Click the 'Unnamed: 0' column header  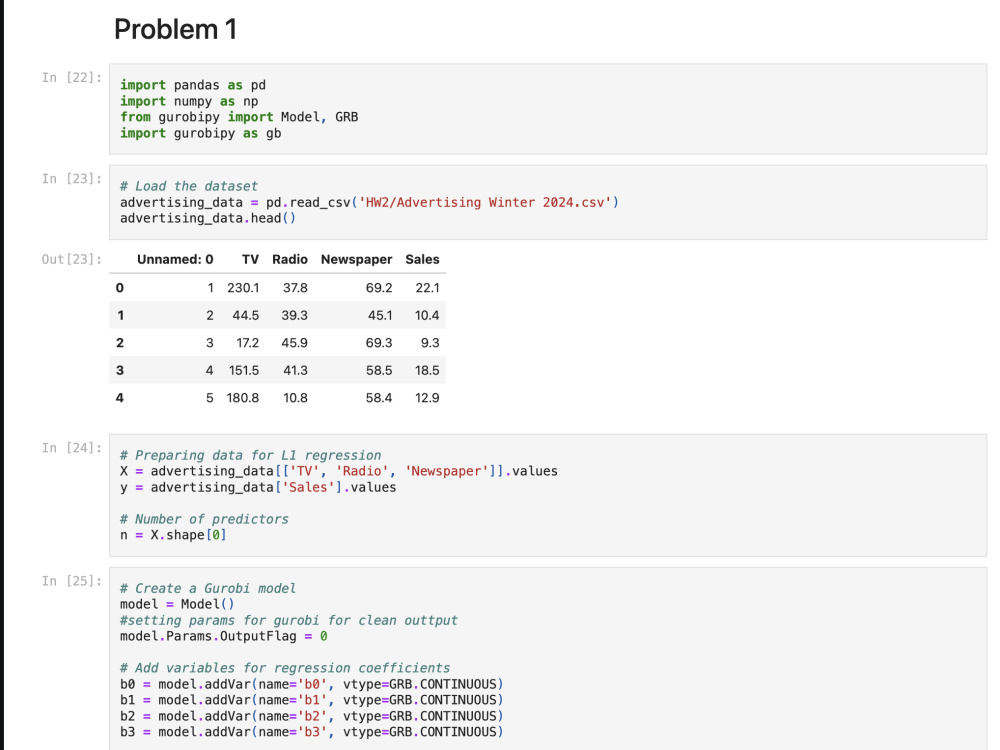pyautogui.click(x=175, y=259)
